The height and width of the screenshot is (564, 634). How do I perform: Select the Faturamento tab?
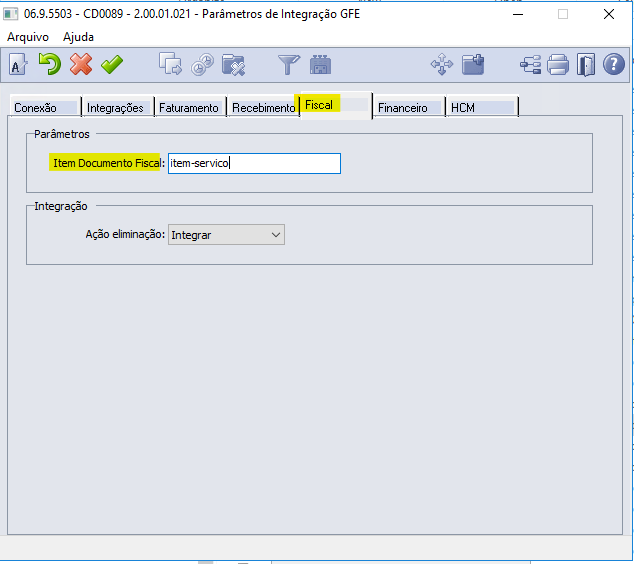coord(188,108)
